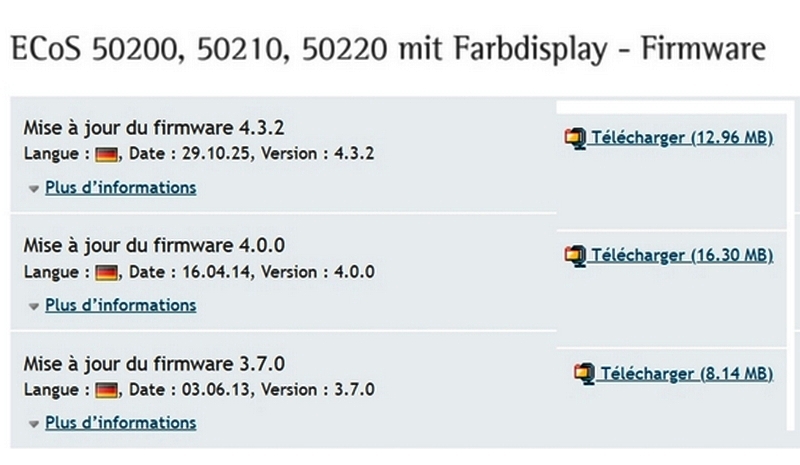Click download icon for firmware 4.0.0
Image resolution: width=800 pixels, height=465 pixels.
point(574,256)
